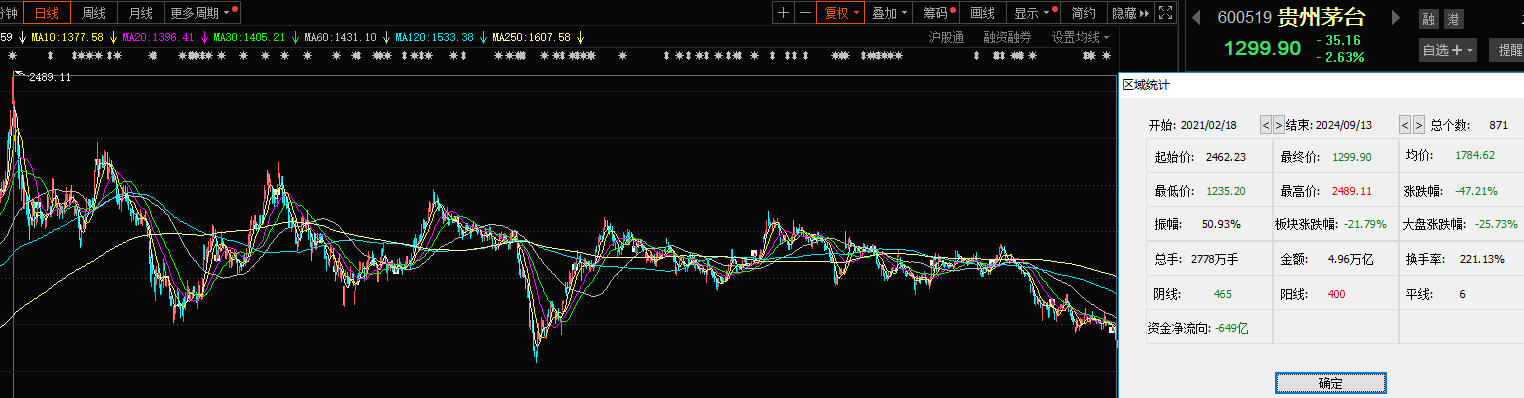Click the 2489.11 high price label
Image resolution: width=1524 pixels, height=398 pixels.
pyautogui.click(x=50, y=77)
